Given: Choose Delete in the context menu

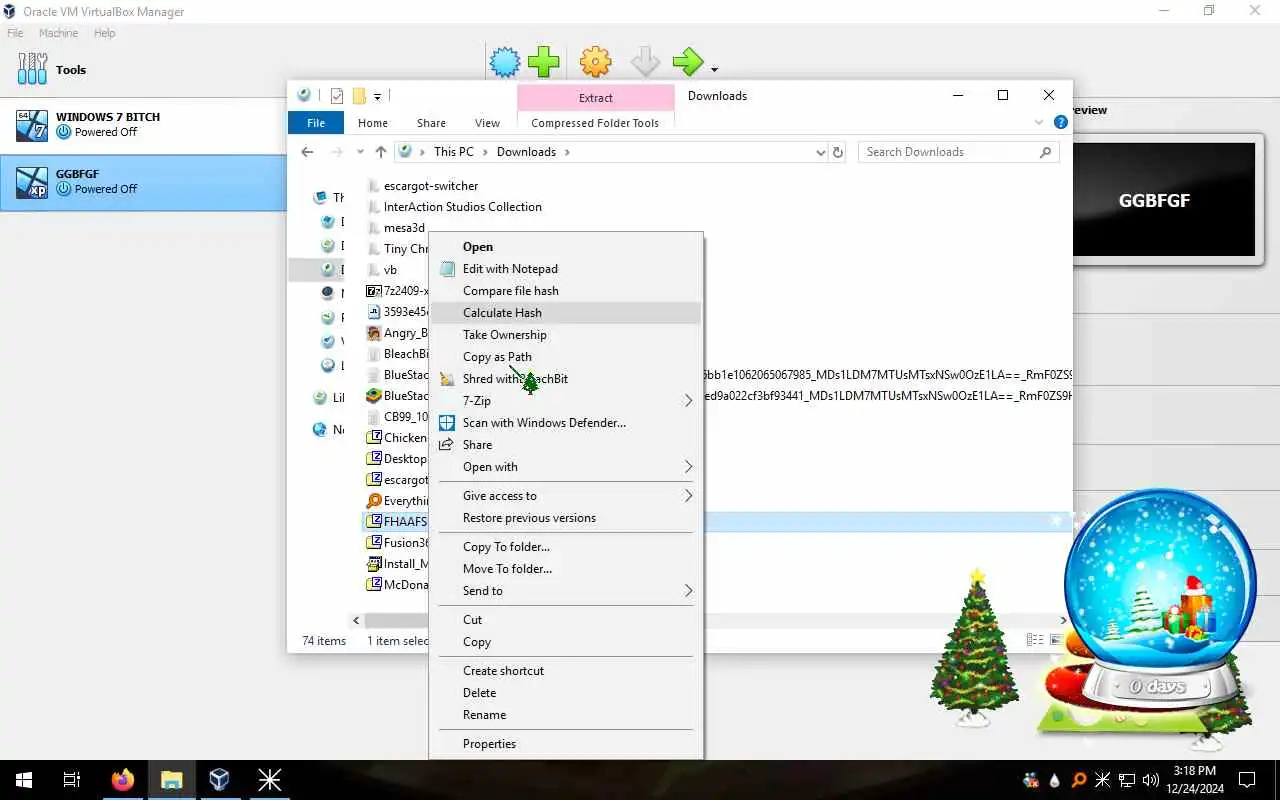Looking at the screenshot, I should coord(566,693).
